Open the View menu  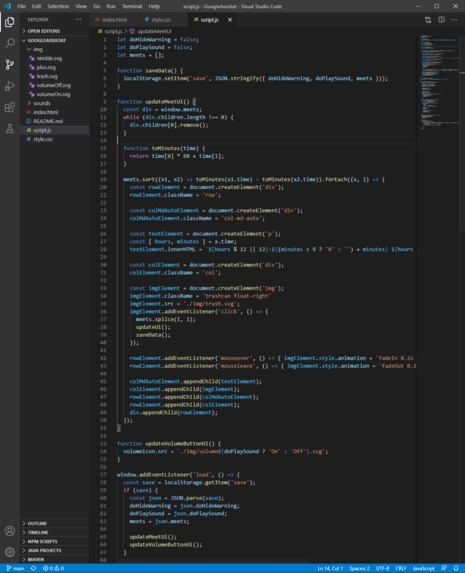(81, 6)
